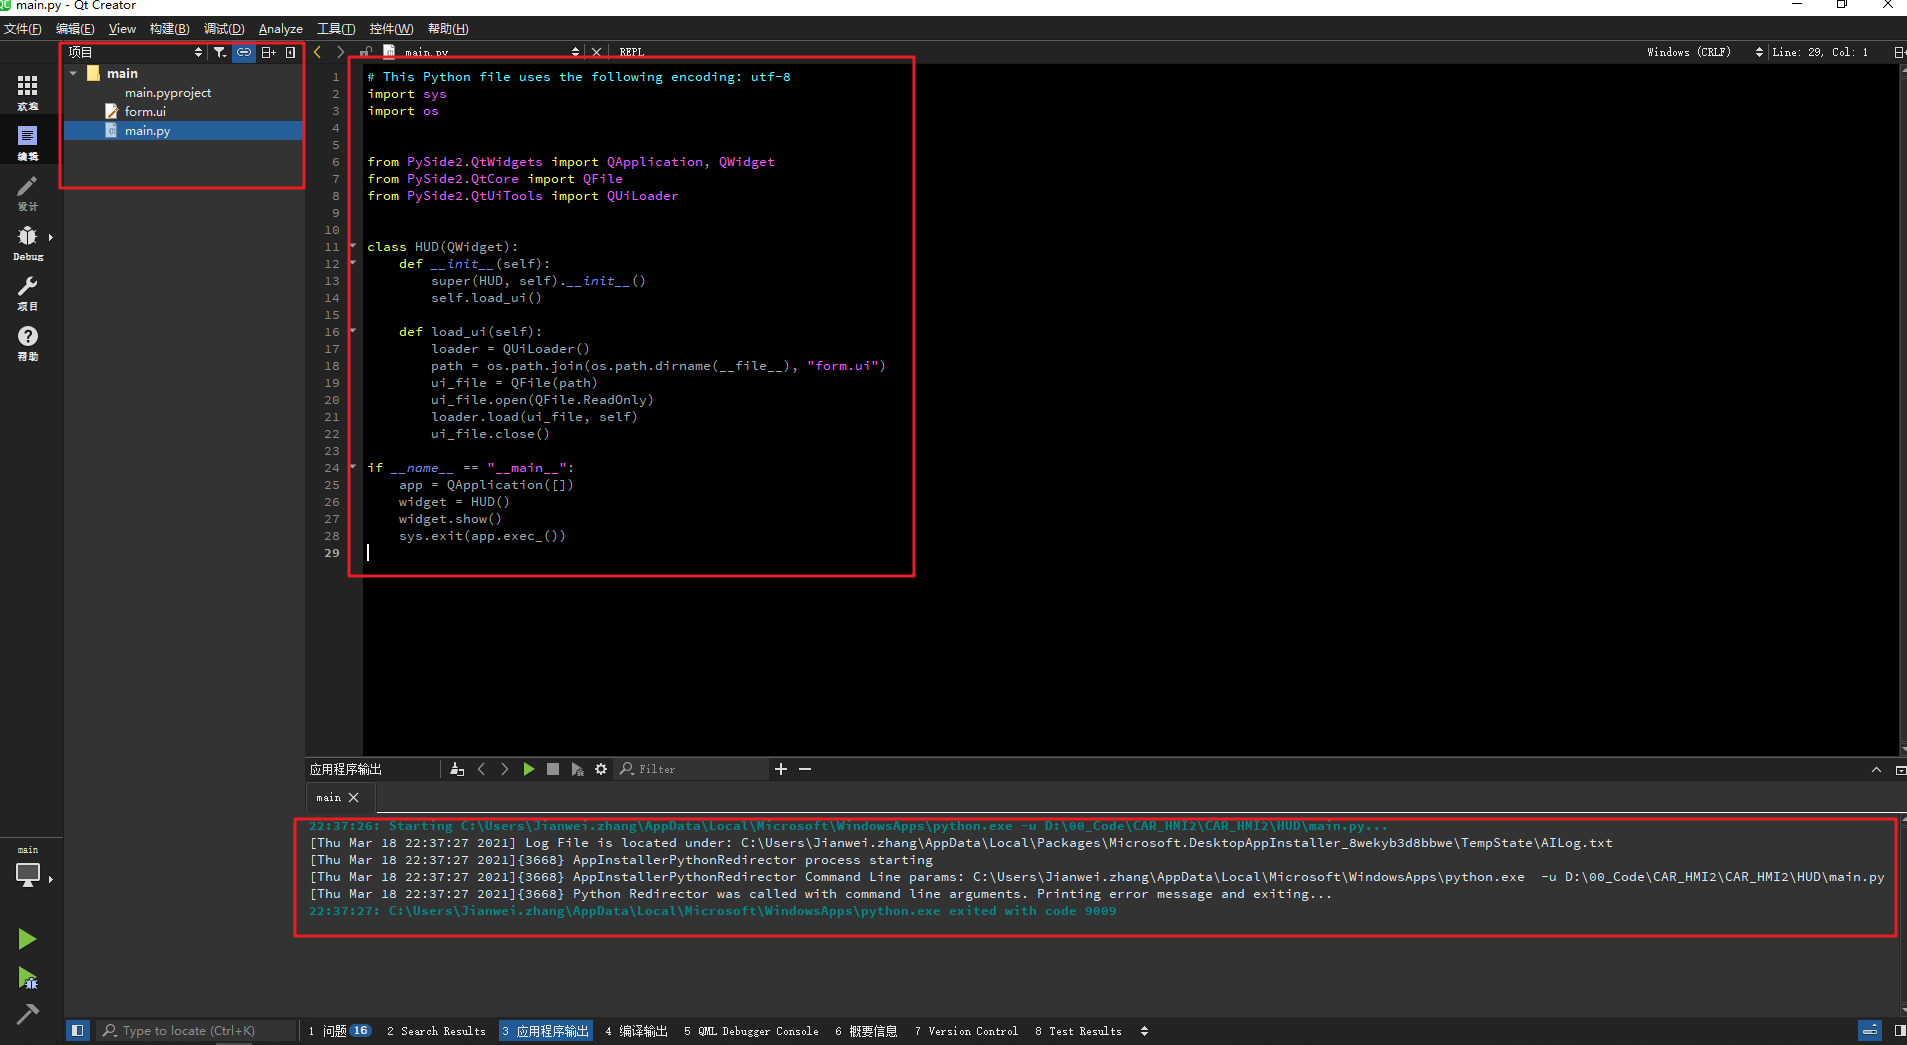Switch to Edit mode in the sidebar
This screenshot has height=1045, width=1907.
tap(28, 142)
